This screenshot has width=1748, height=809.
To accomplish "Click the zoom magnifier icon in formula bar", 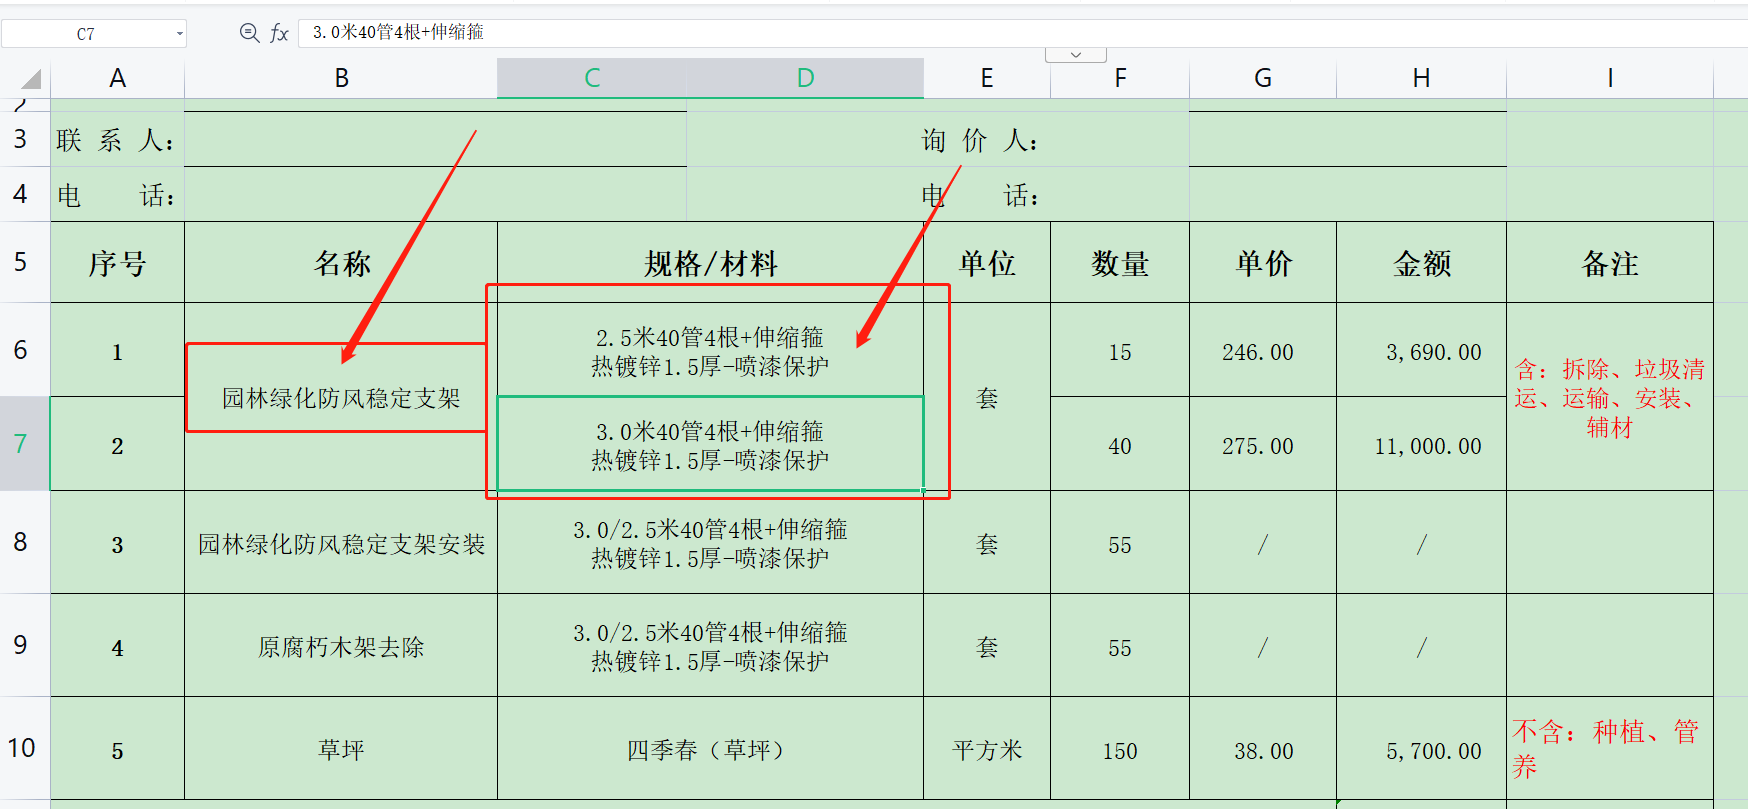I will click(249, 33).
